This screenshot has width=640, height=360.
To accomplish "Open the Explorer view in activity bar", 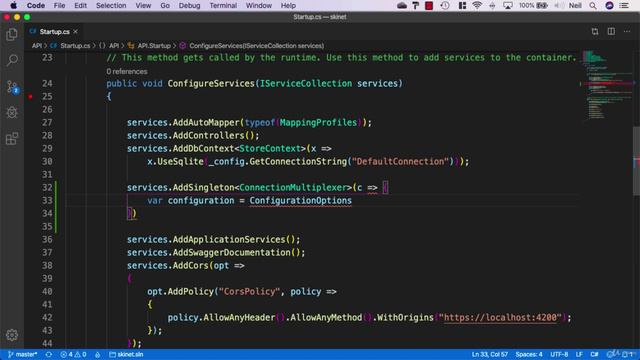I will 12,34.
